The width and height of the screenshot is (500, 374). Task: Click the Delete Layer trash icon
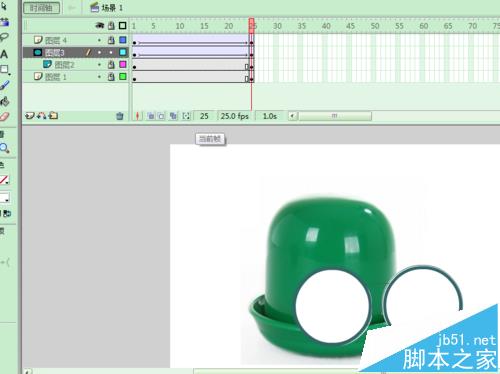click(x=120, y=116)
